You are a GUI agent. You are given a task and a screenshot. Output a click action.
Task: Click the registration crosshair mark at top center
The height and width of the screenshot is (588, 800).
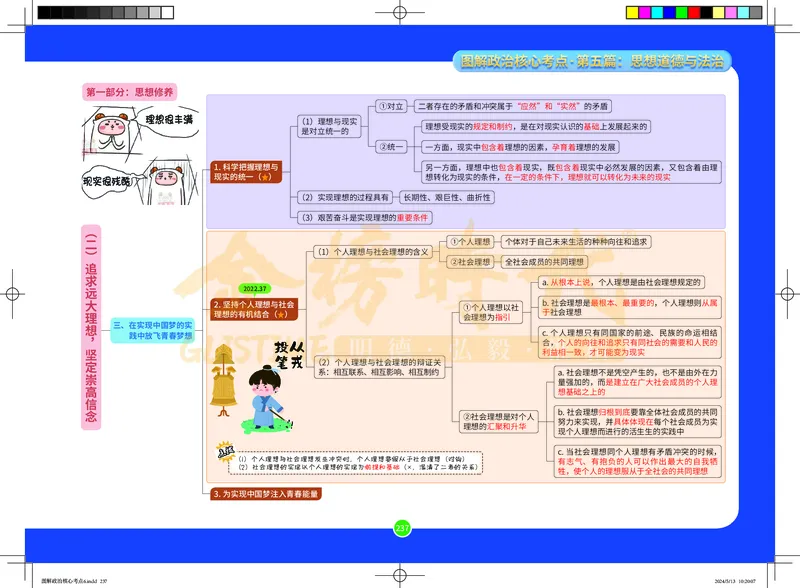[x=400, y=12]
